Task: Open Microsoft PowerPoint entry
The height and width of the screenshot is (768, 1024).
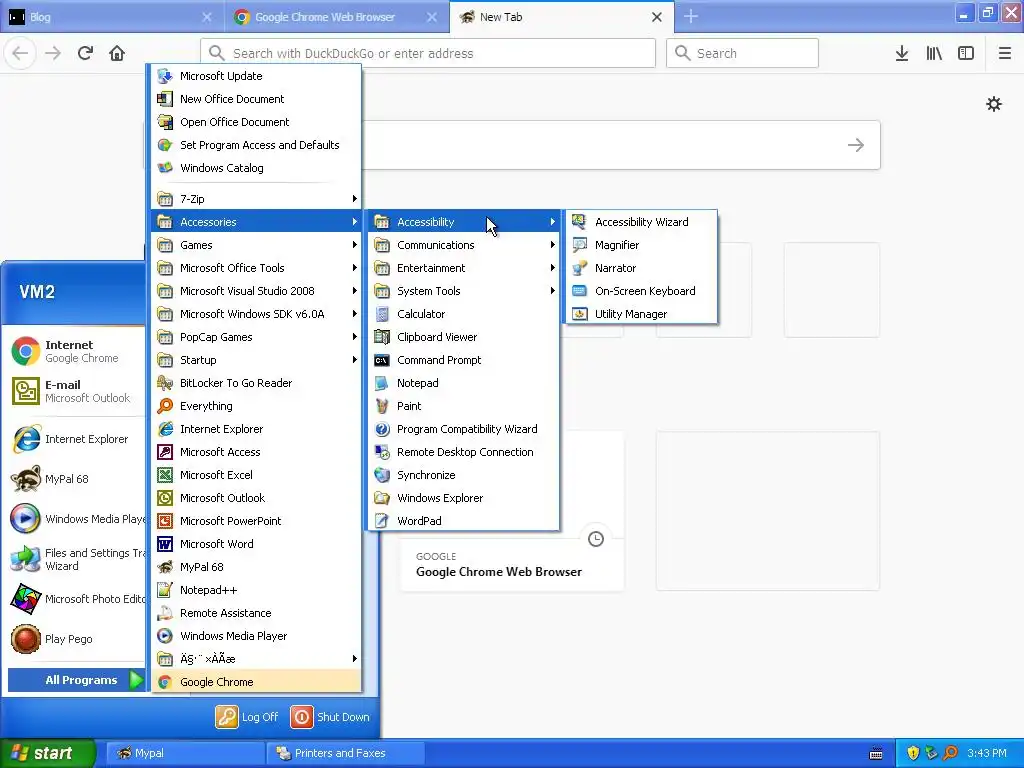Action: tap(256, 520)
